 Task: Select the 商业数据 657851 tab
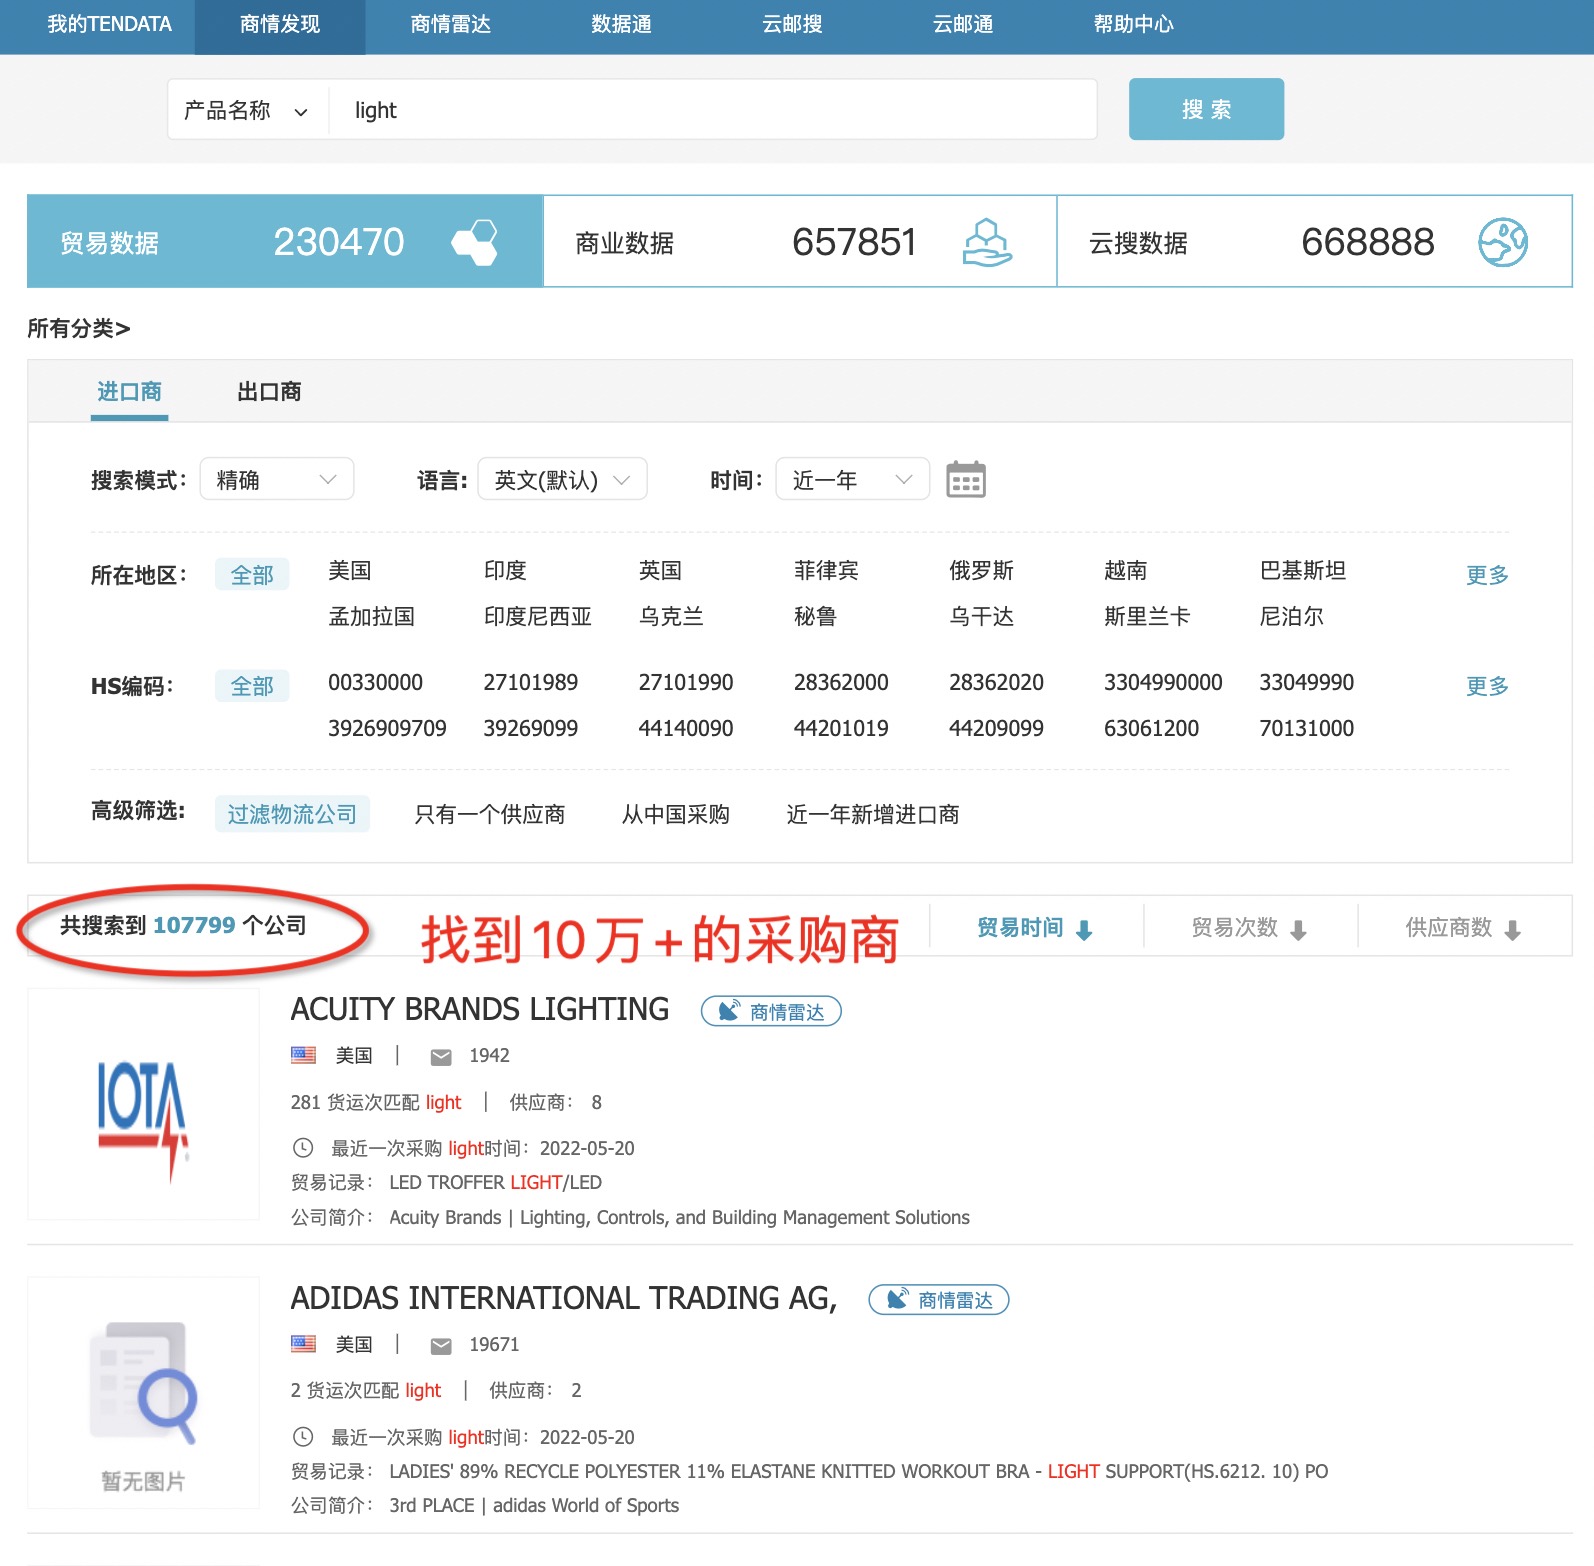(800, 241)
